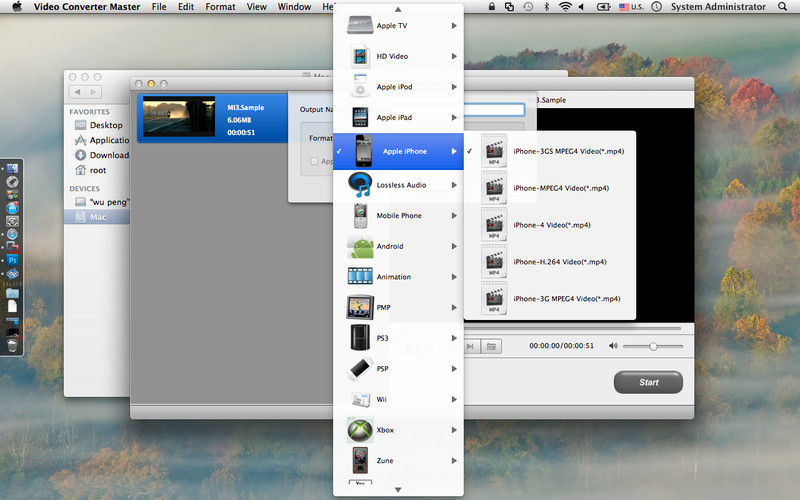The image size is (800, 500).
Task: Choose iPhone-MPEG4 Video(*.mp4) label
Action: [x=561, y=188]
